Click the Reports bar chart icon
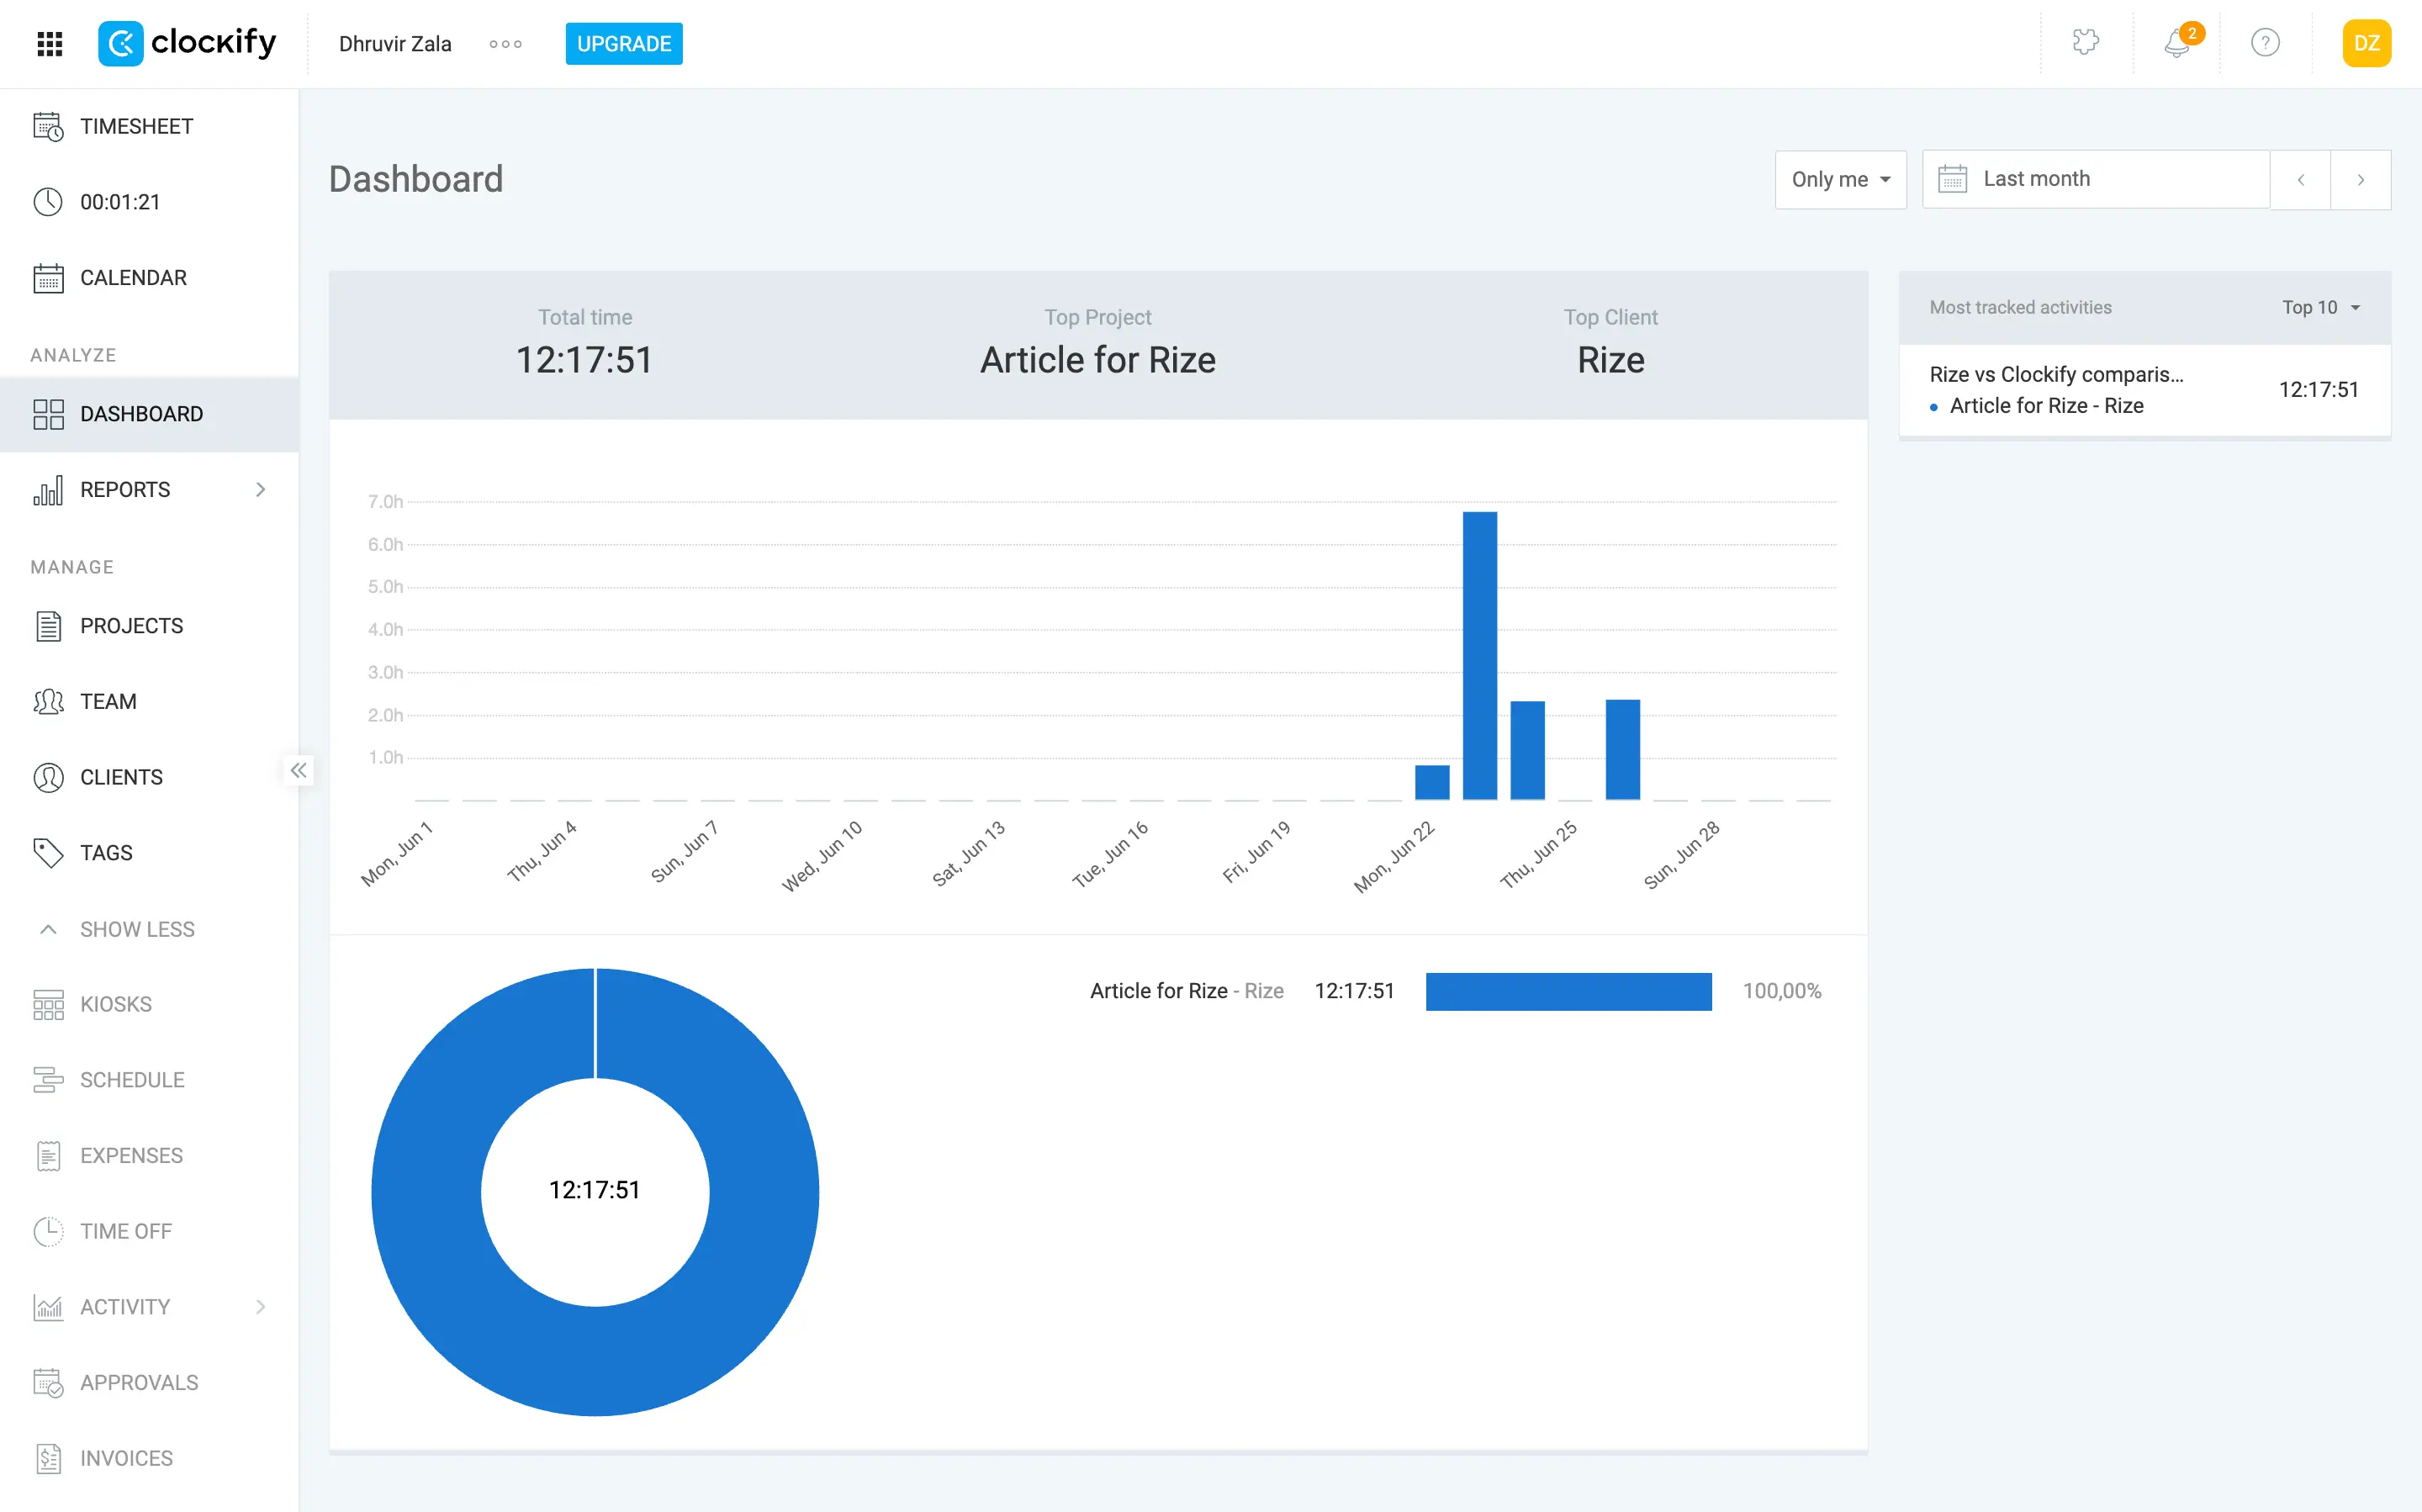The width and height of the screenshot is (2422, 1512). (48, 490)
